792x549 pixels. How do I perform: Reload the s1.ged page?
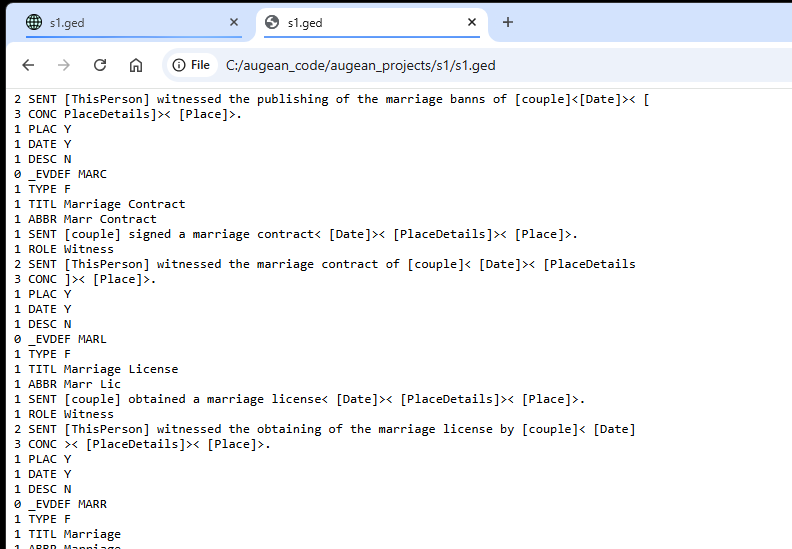pyautogui.click(x=100, y=65)
